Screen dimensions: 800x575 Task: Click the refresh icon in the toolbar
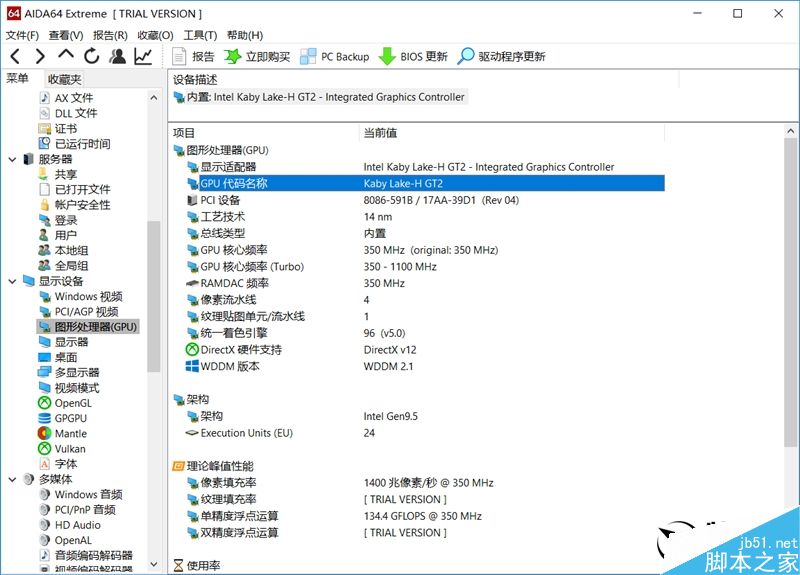point(92,56)
